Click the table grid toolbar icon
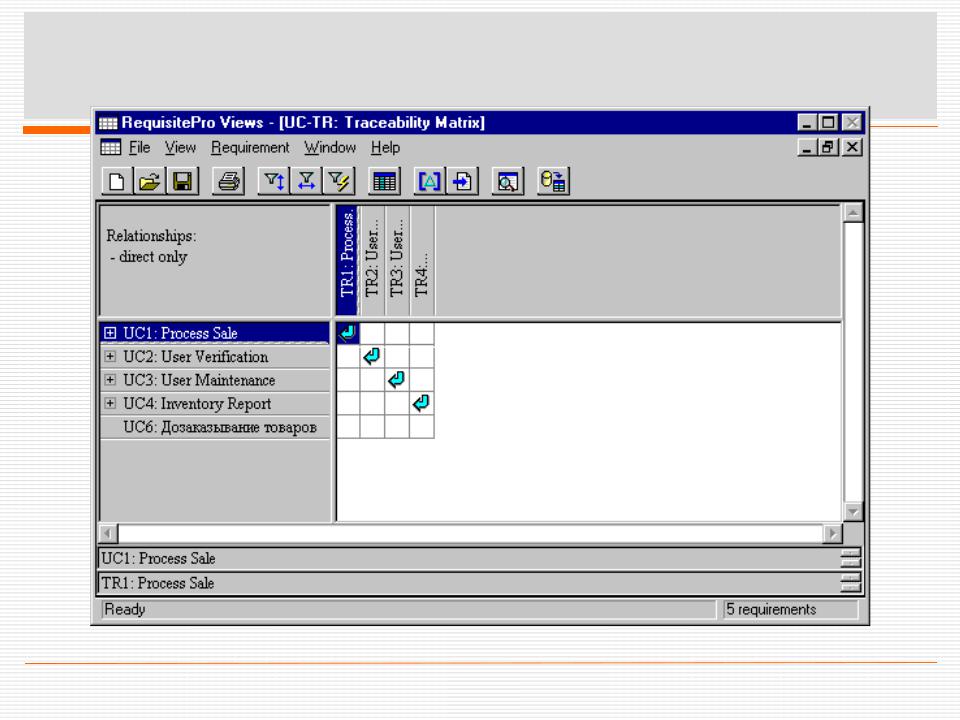Screen dimensions: 960x720 pyautogui.click(x=384, y=181)
